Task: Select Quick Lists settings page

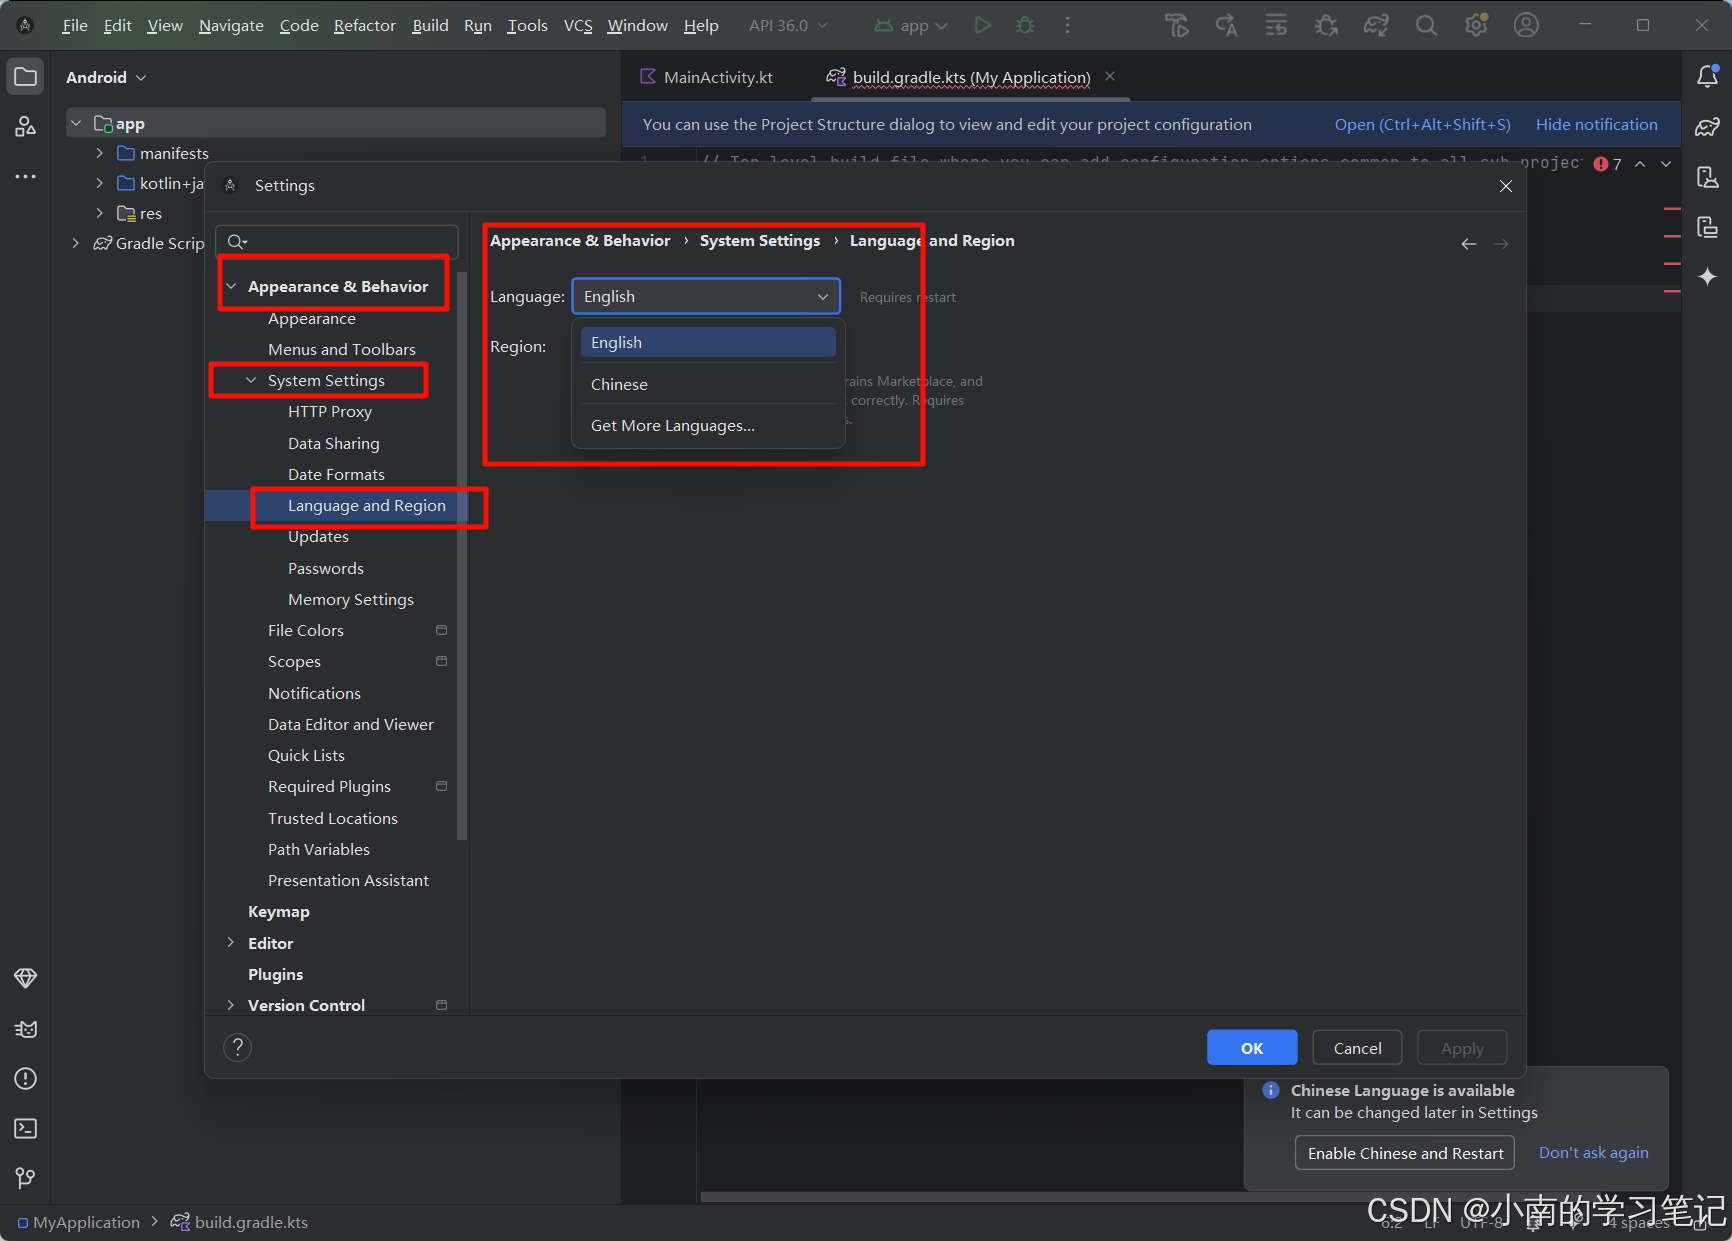Action: point(306,756)
